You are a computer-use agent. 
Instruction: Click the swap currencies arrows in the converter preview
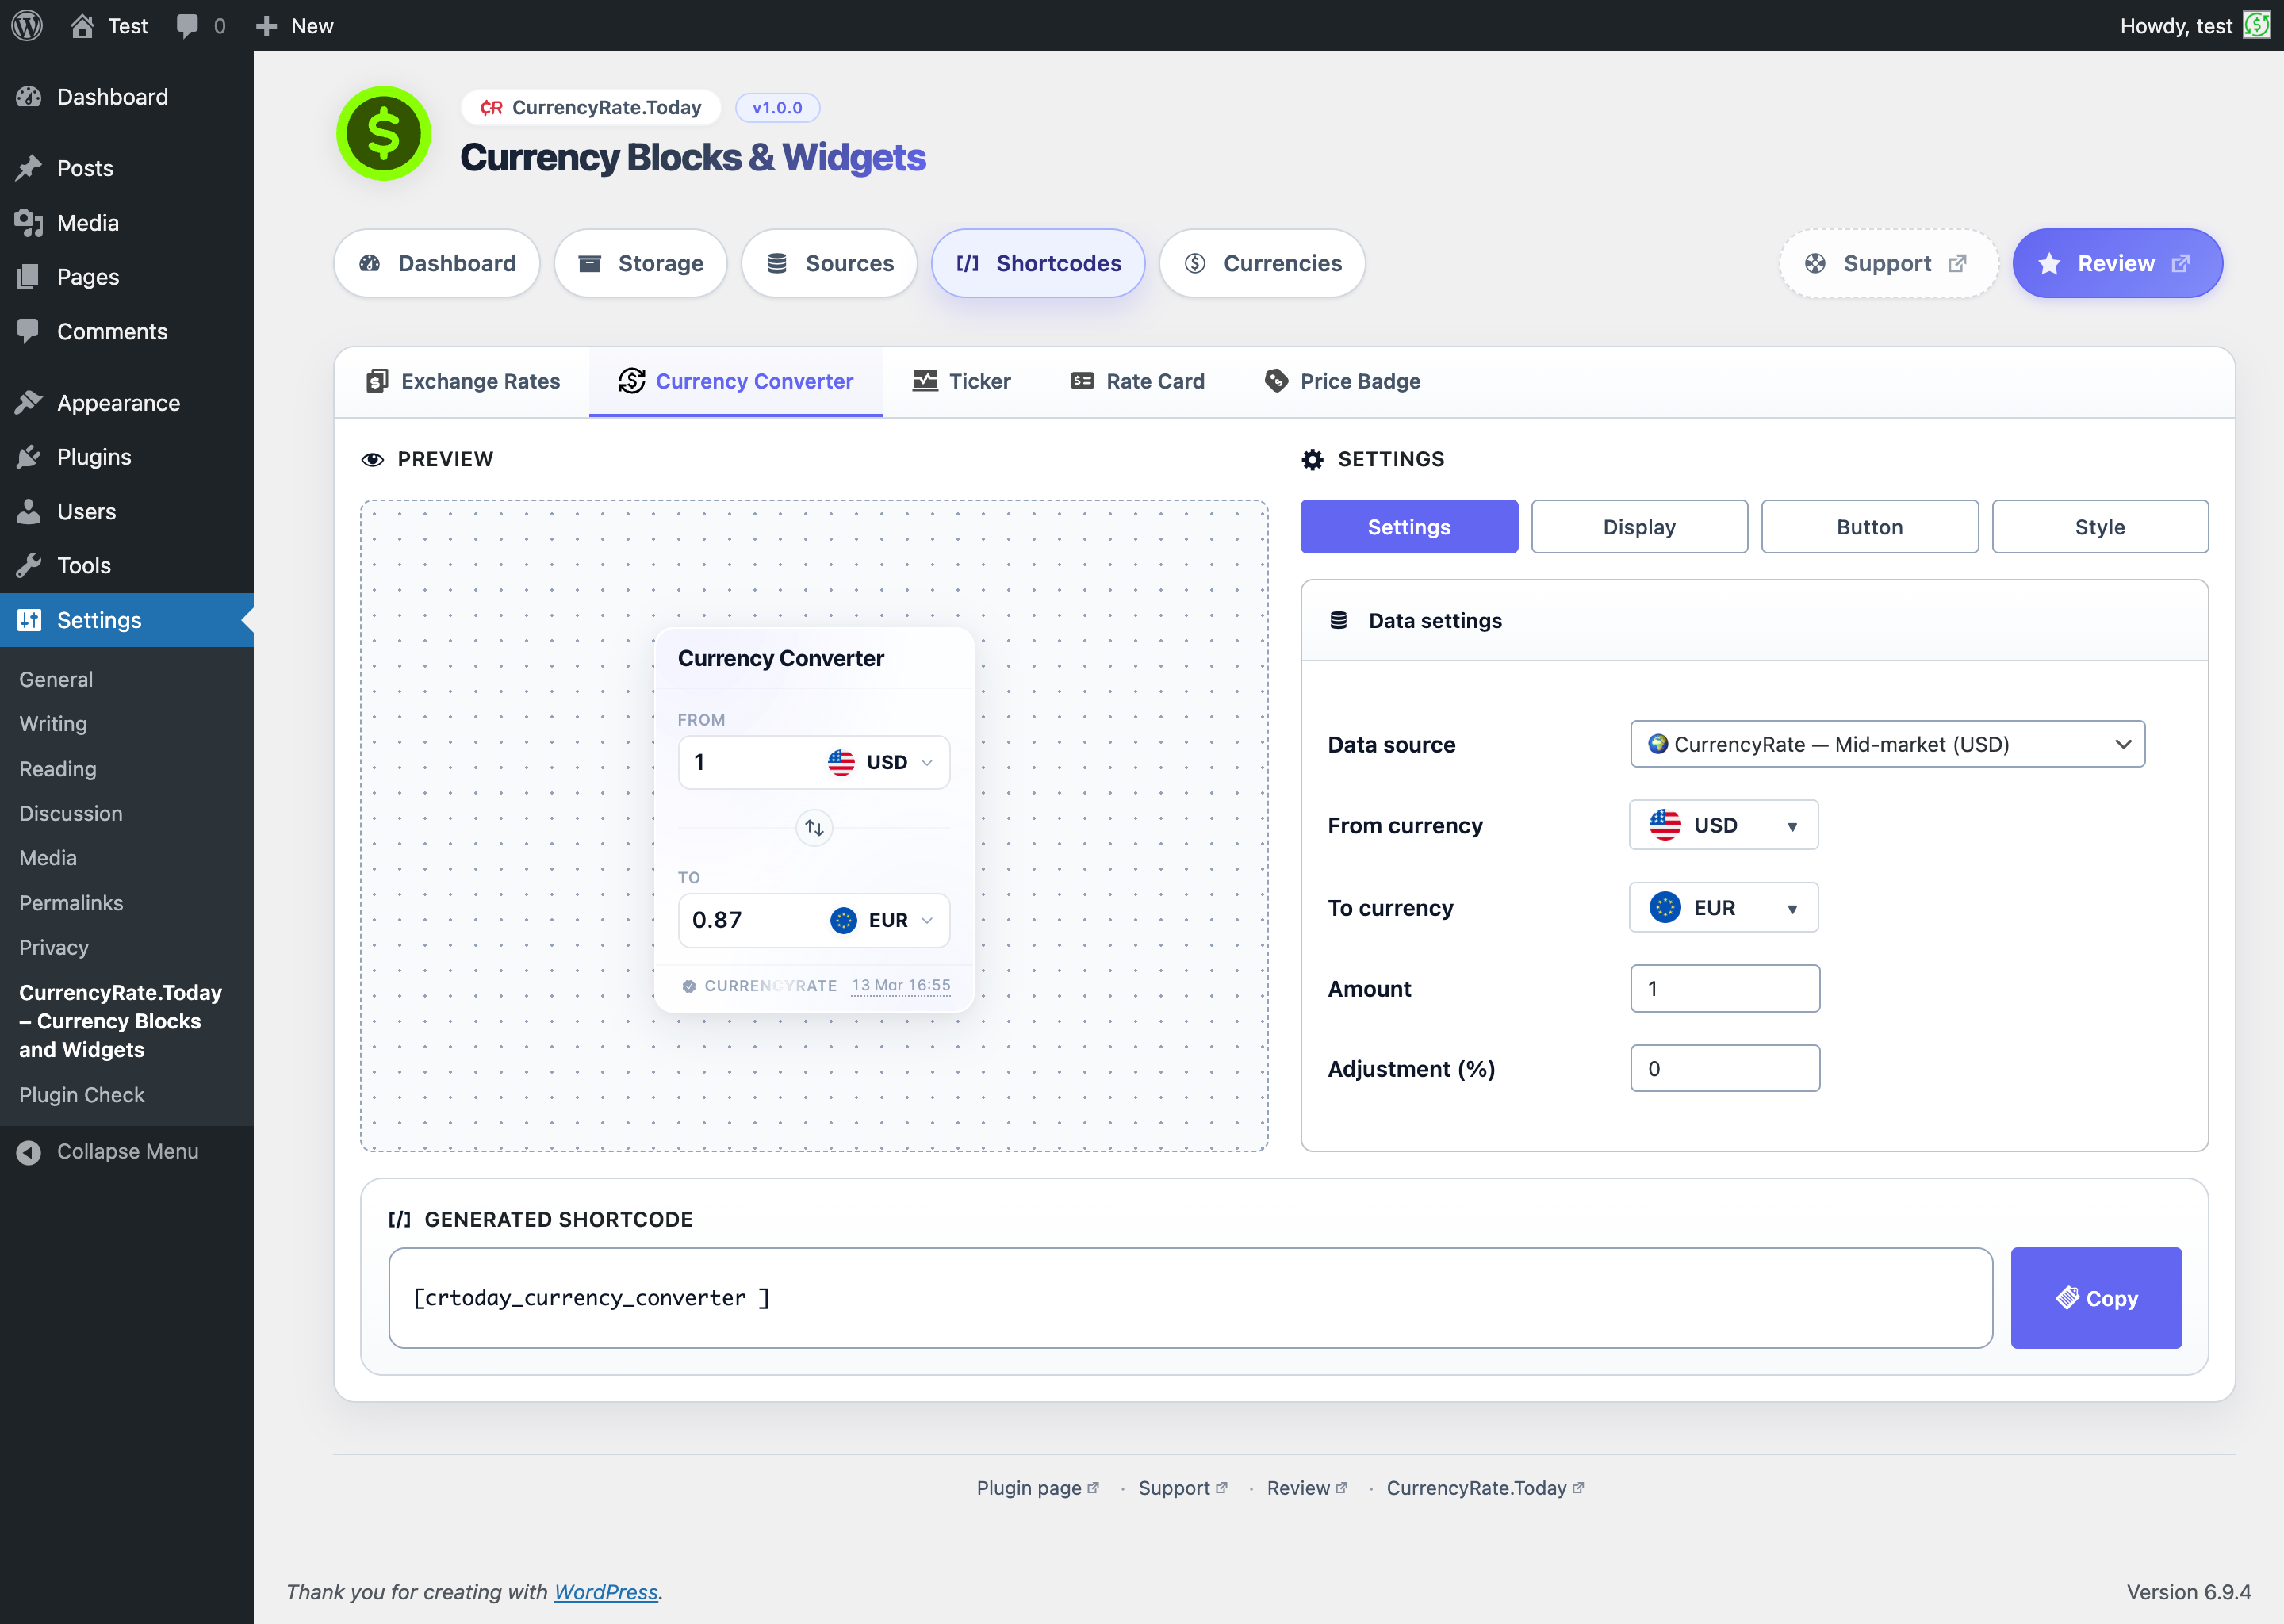click(x=813, y=827)
